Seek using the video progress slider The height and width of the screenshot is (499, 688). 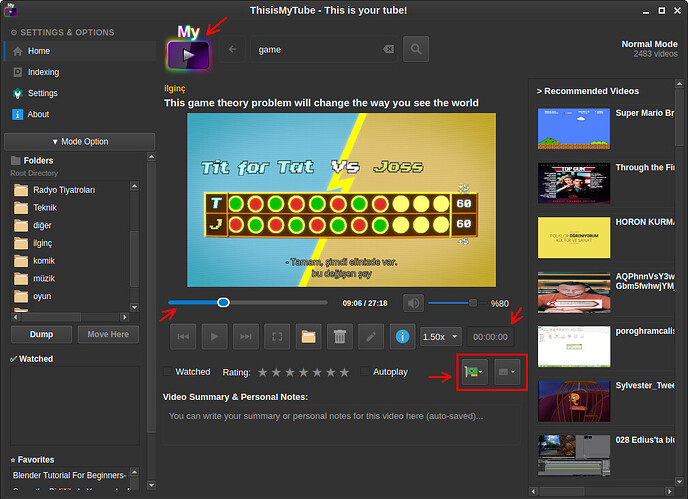[x=248, y=302]
